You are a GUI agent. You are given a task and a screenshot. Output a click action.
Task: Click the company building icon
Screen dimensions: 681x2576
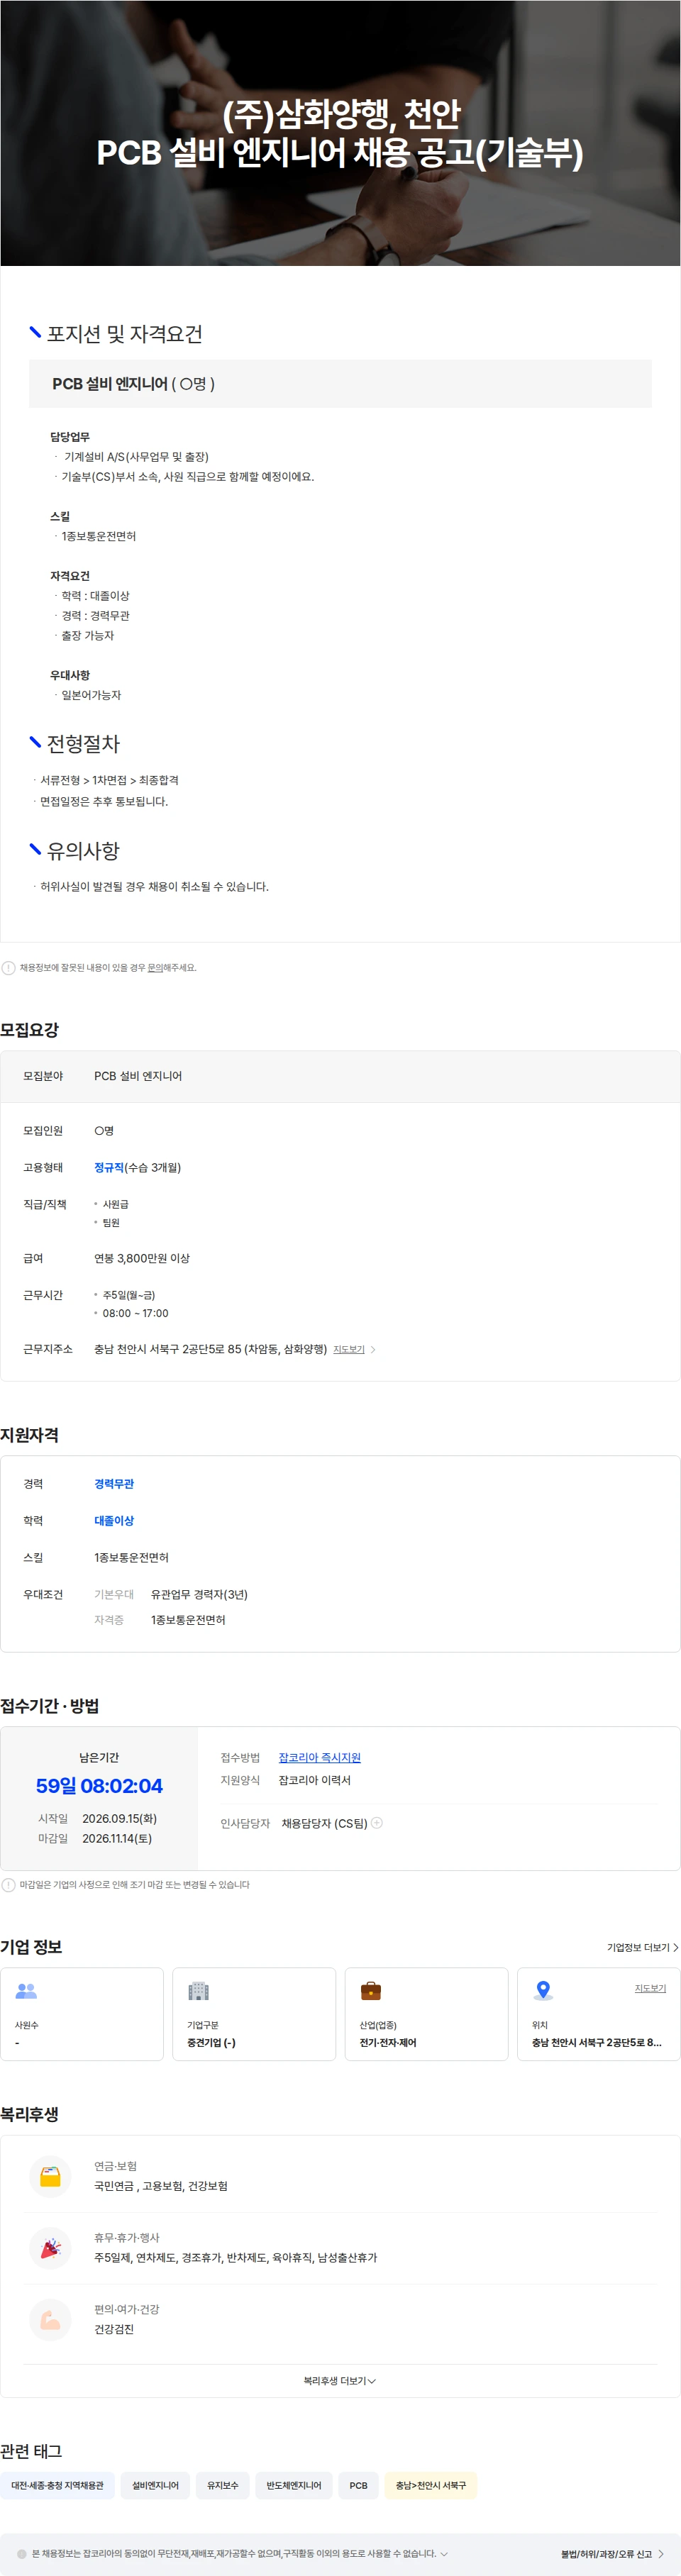198,1991
